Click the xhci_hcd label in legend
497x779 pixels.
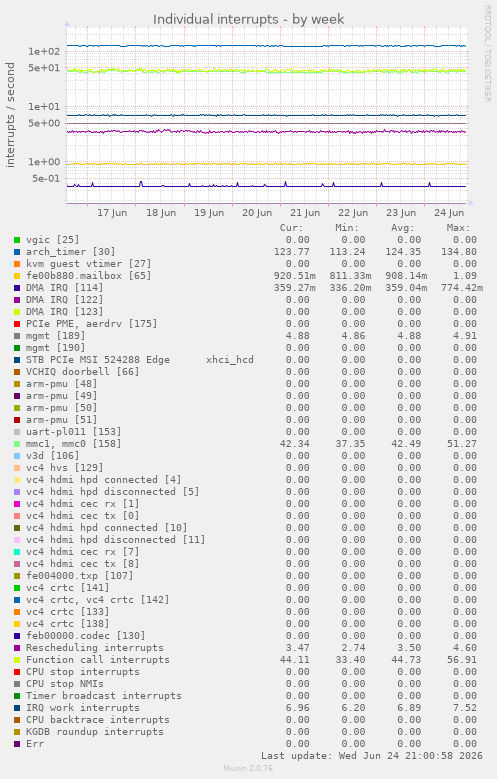point(230,360)
